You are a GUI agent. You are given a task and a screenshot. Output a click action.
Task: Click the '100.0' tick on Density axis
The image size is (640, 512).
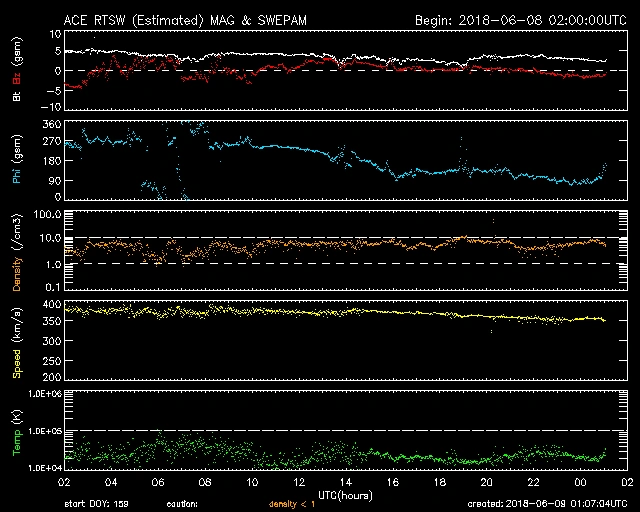(x=47, y=214)
